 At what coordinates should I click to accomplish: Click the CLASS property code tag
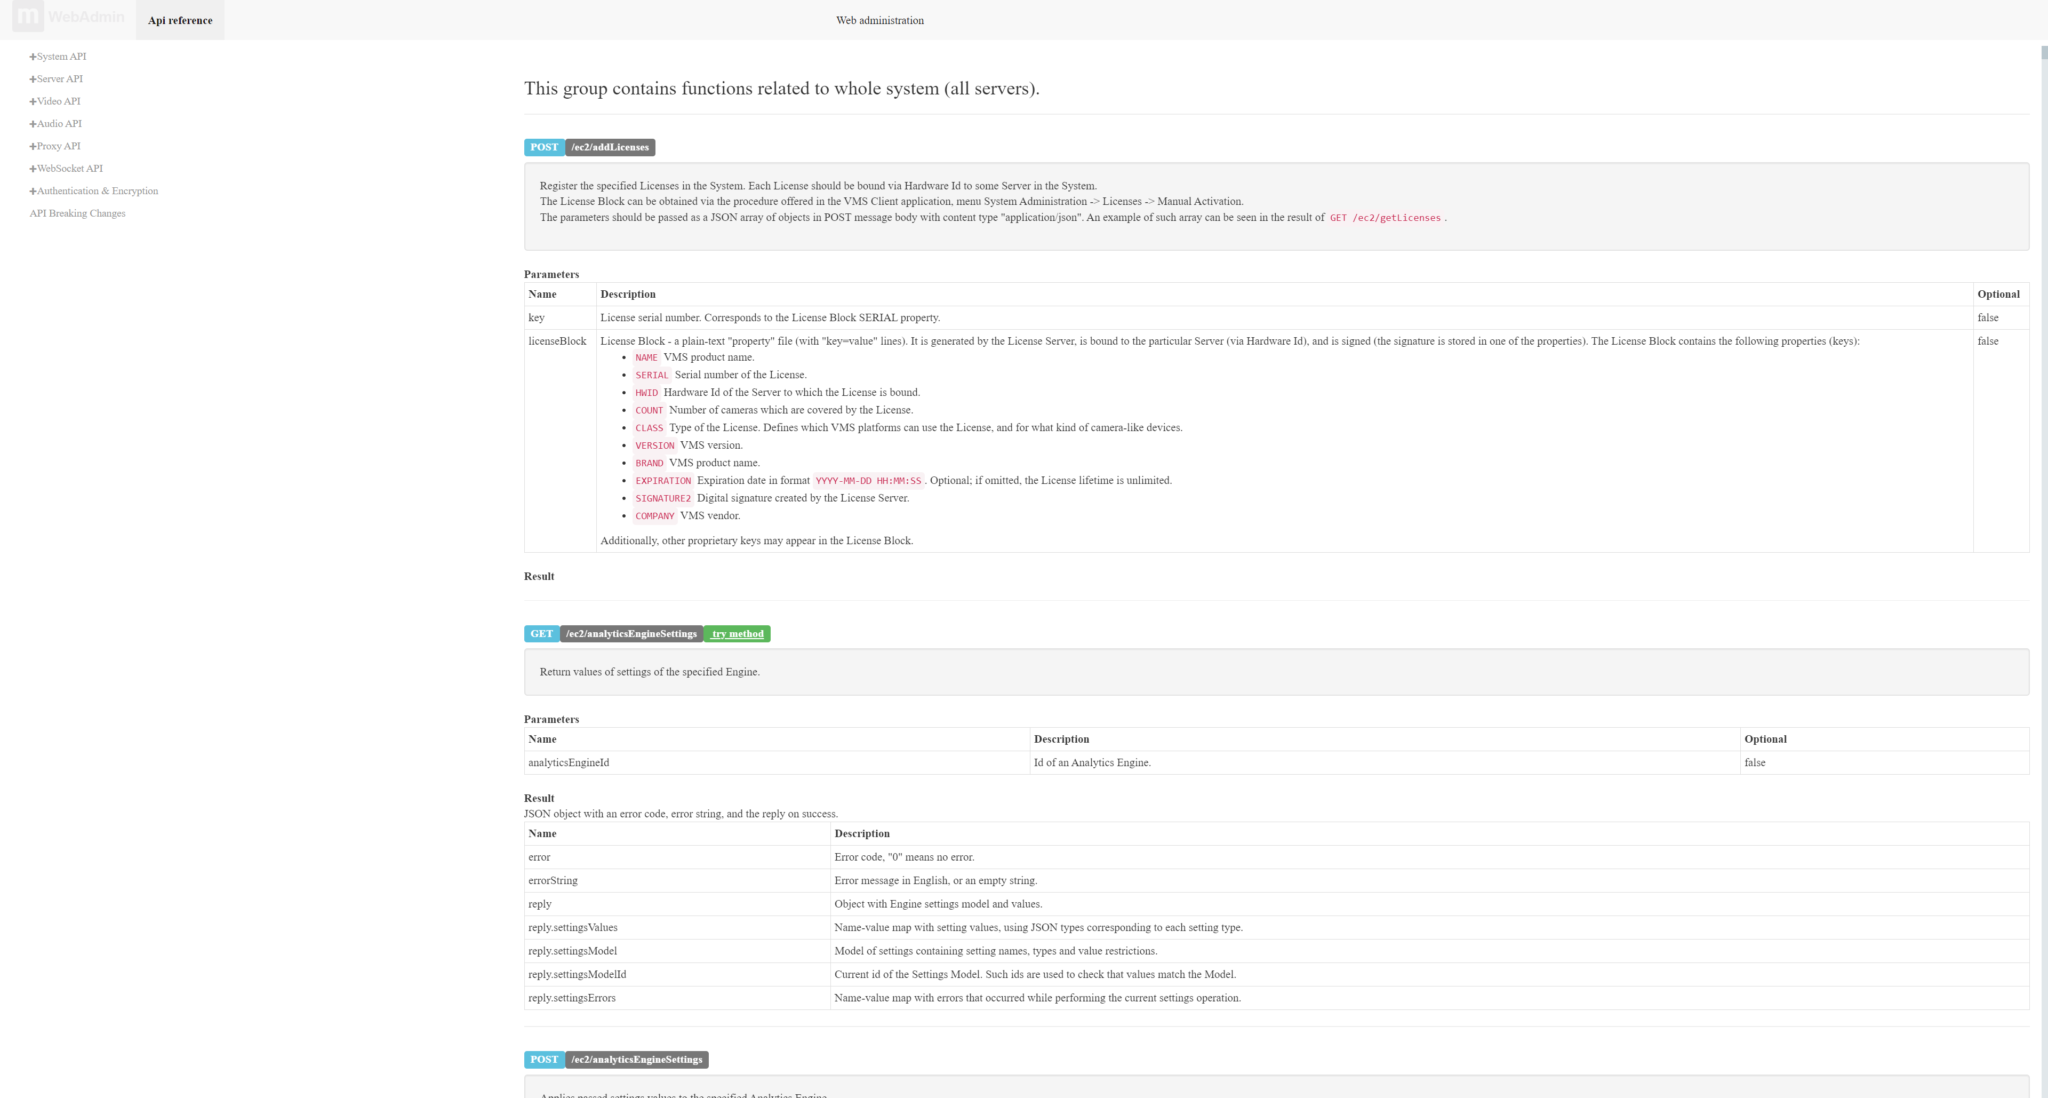[x=649, y=428]
